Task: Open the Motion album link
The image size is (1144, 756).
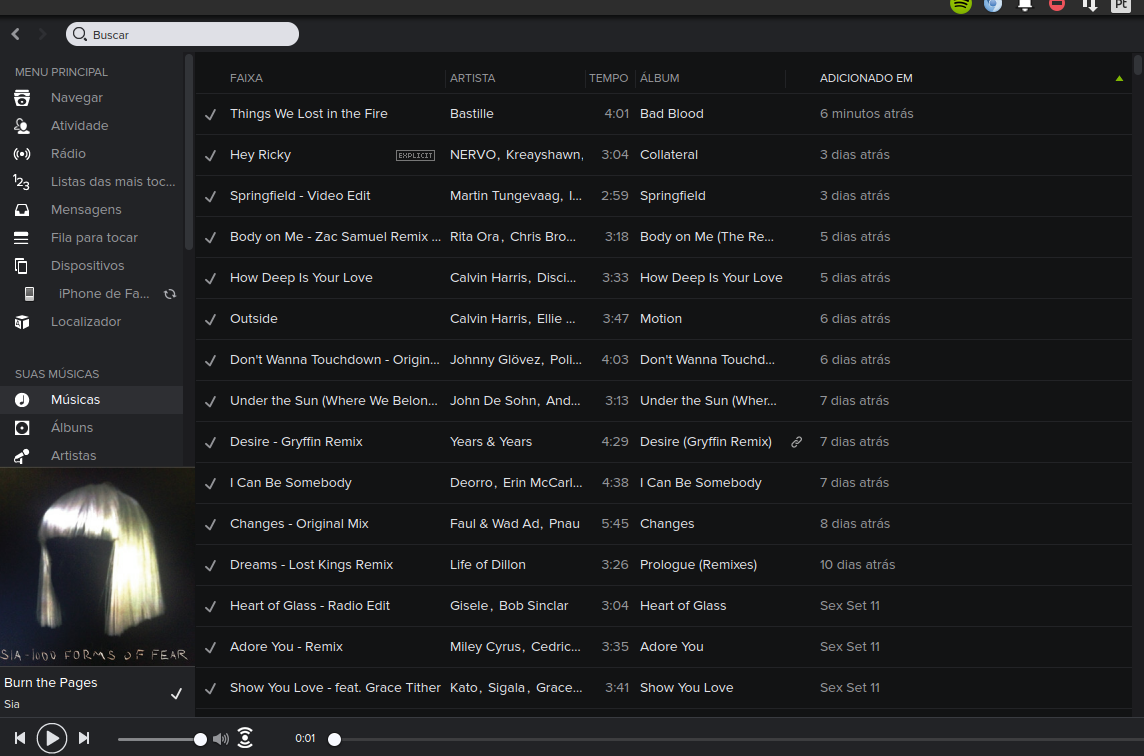Action: (660, 319)
